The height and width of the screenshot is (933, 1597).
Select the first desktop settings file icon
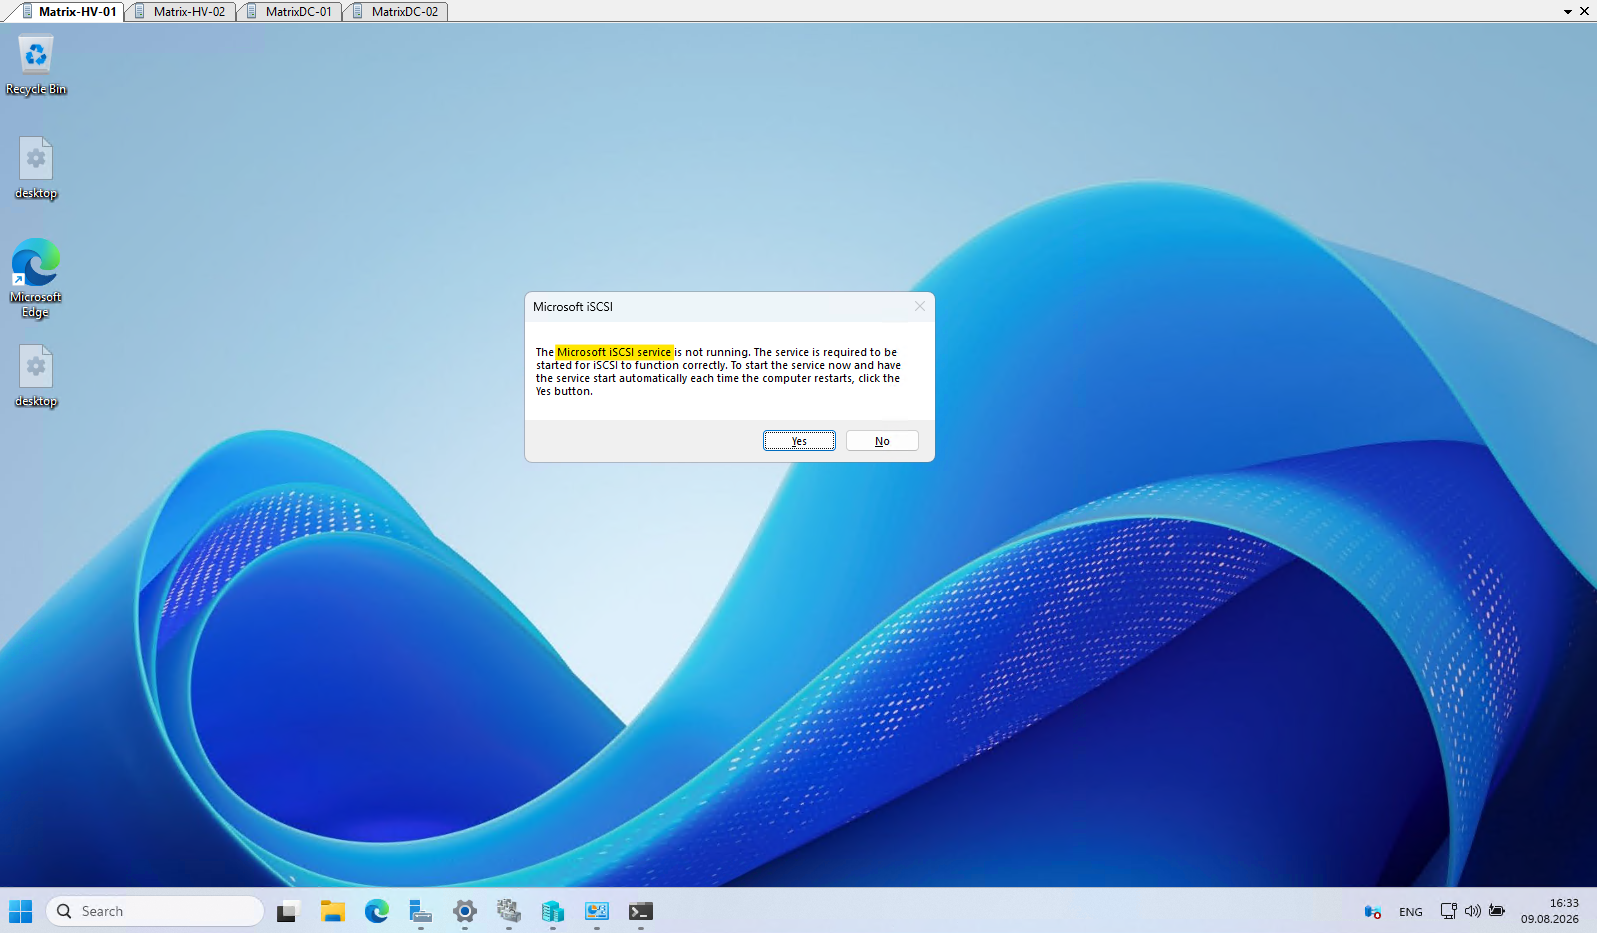(x=36, y=168)
